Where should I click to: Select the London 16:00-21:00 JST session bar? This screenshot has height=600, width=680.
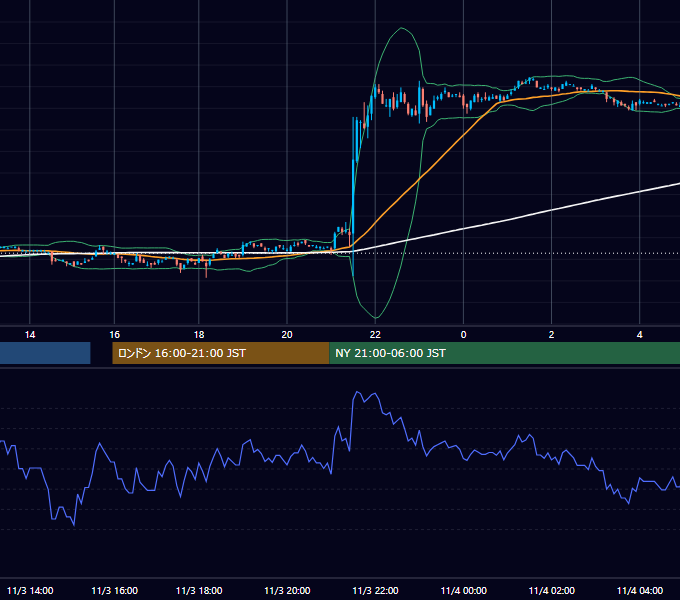click(221, 353)
